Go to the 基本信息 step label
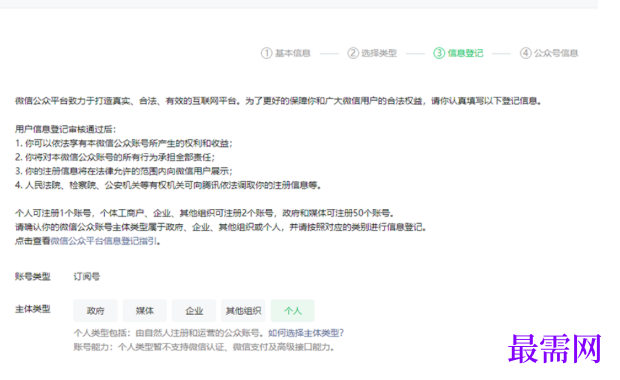Screen dimensions: 620x380 [293, 53]
